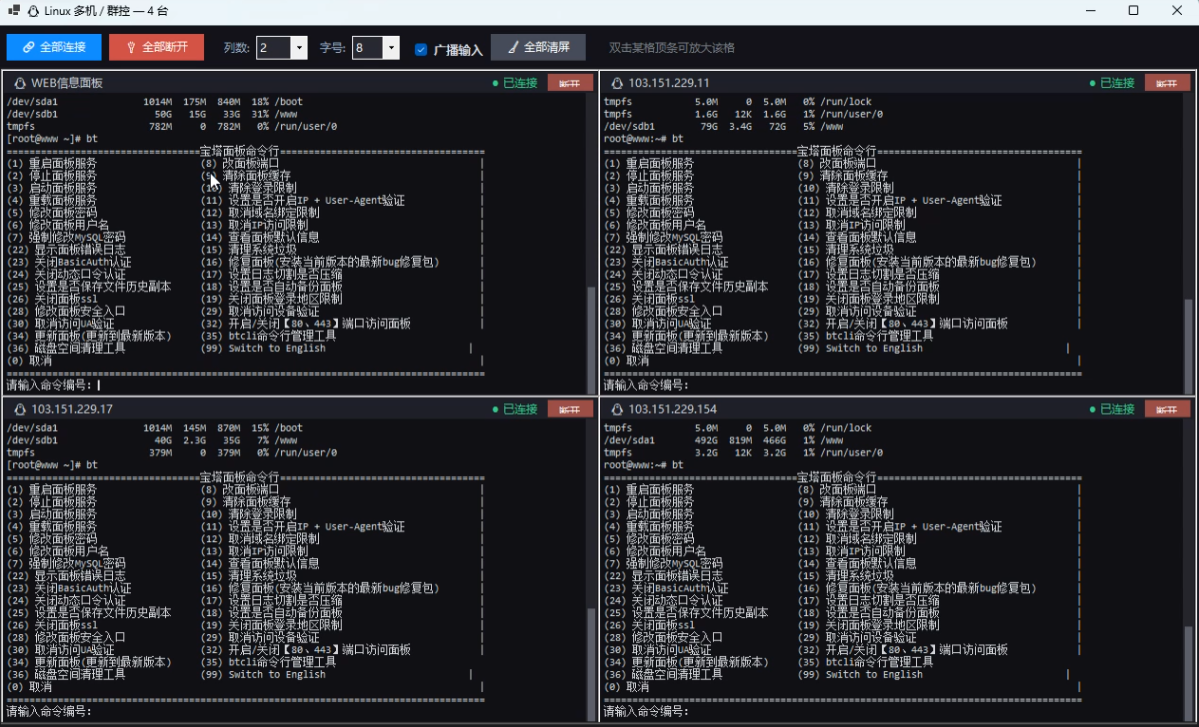Click command prompt in WEB信息面板 terminal
The image size is (1199, 727).
click(50, 385)
